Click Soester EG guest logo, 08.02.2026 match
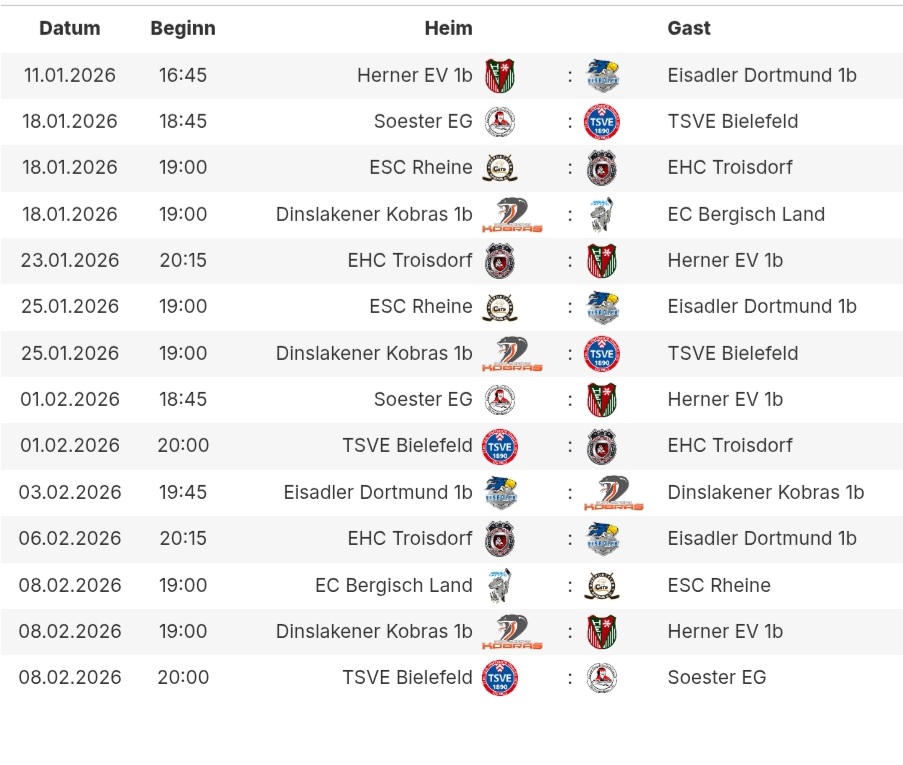 click(x=602, y=678)
